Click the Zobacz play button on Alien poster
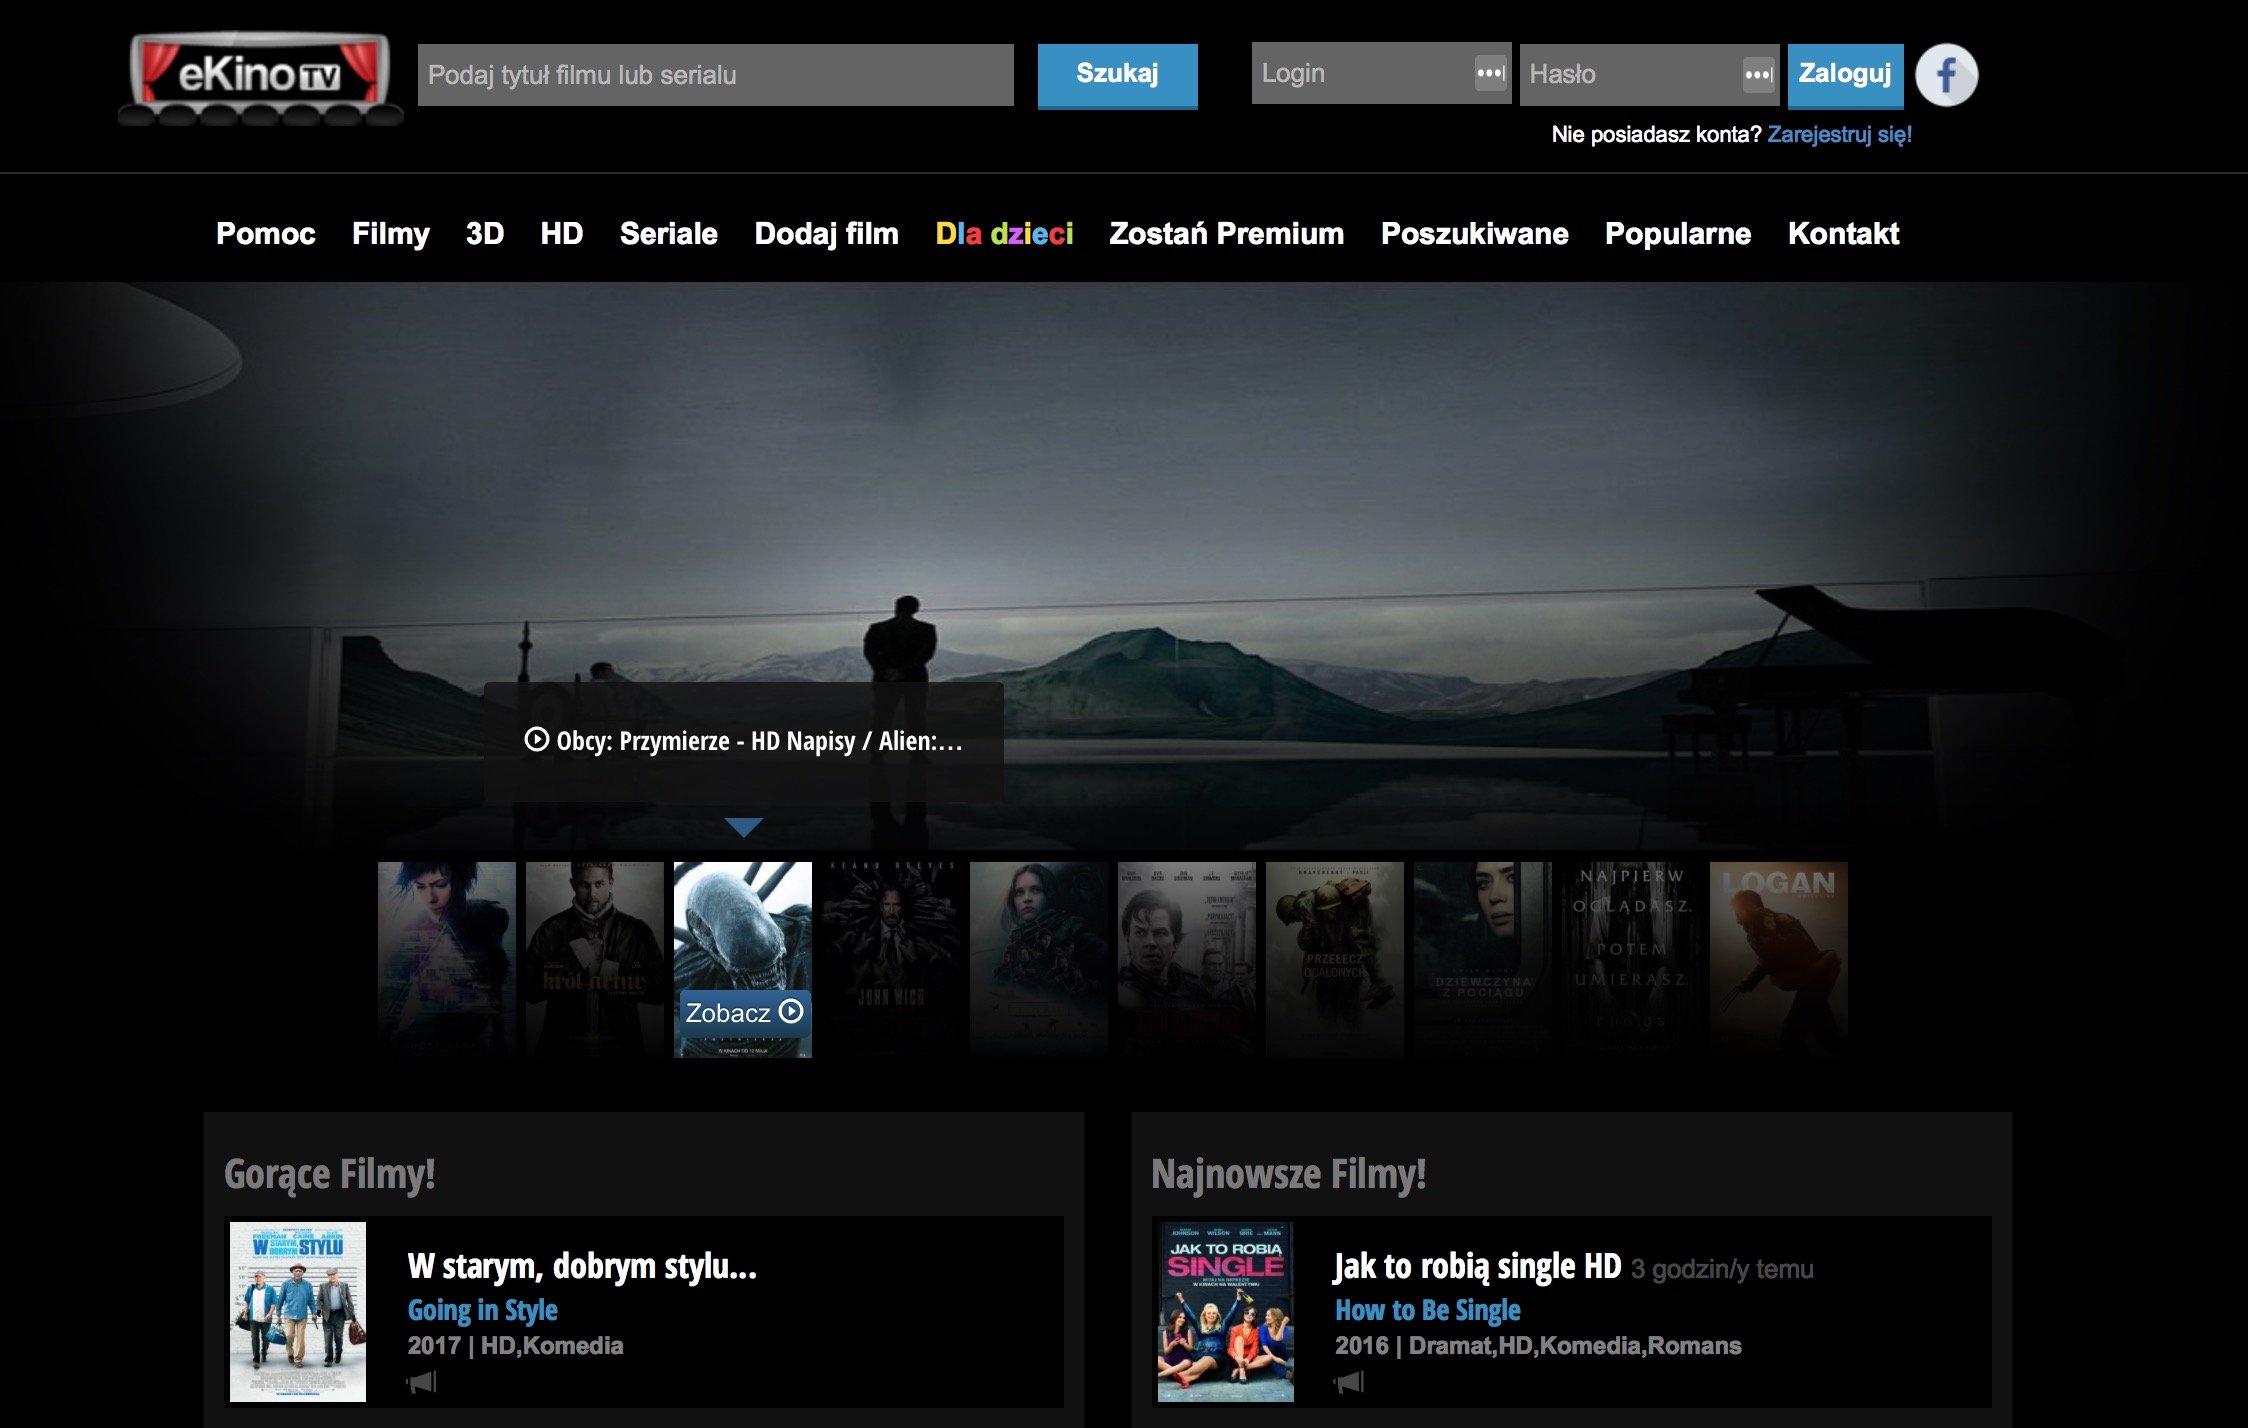 (744, 1012)
